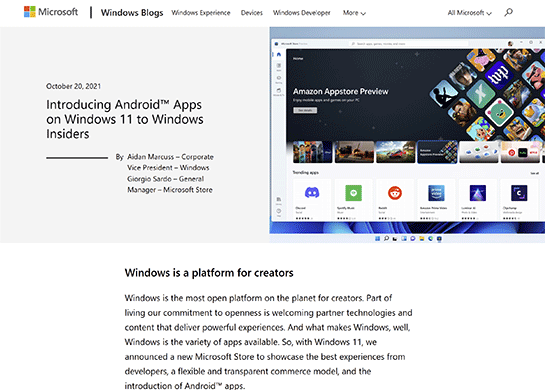Click author name Aidan Marcuss
545x390 pixels.
pos(151,157)
